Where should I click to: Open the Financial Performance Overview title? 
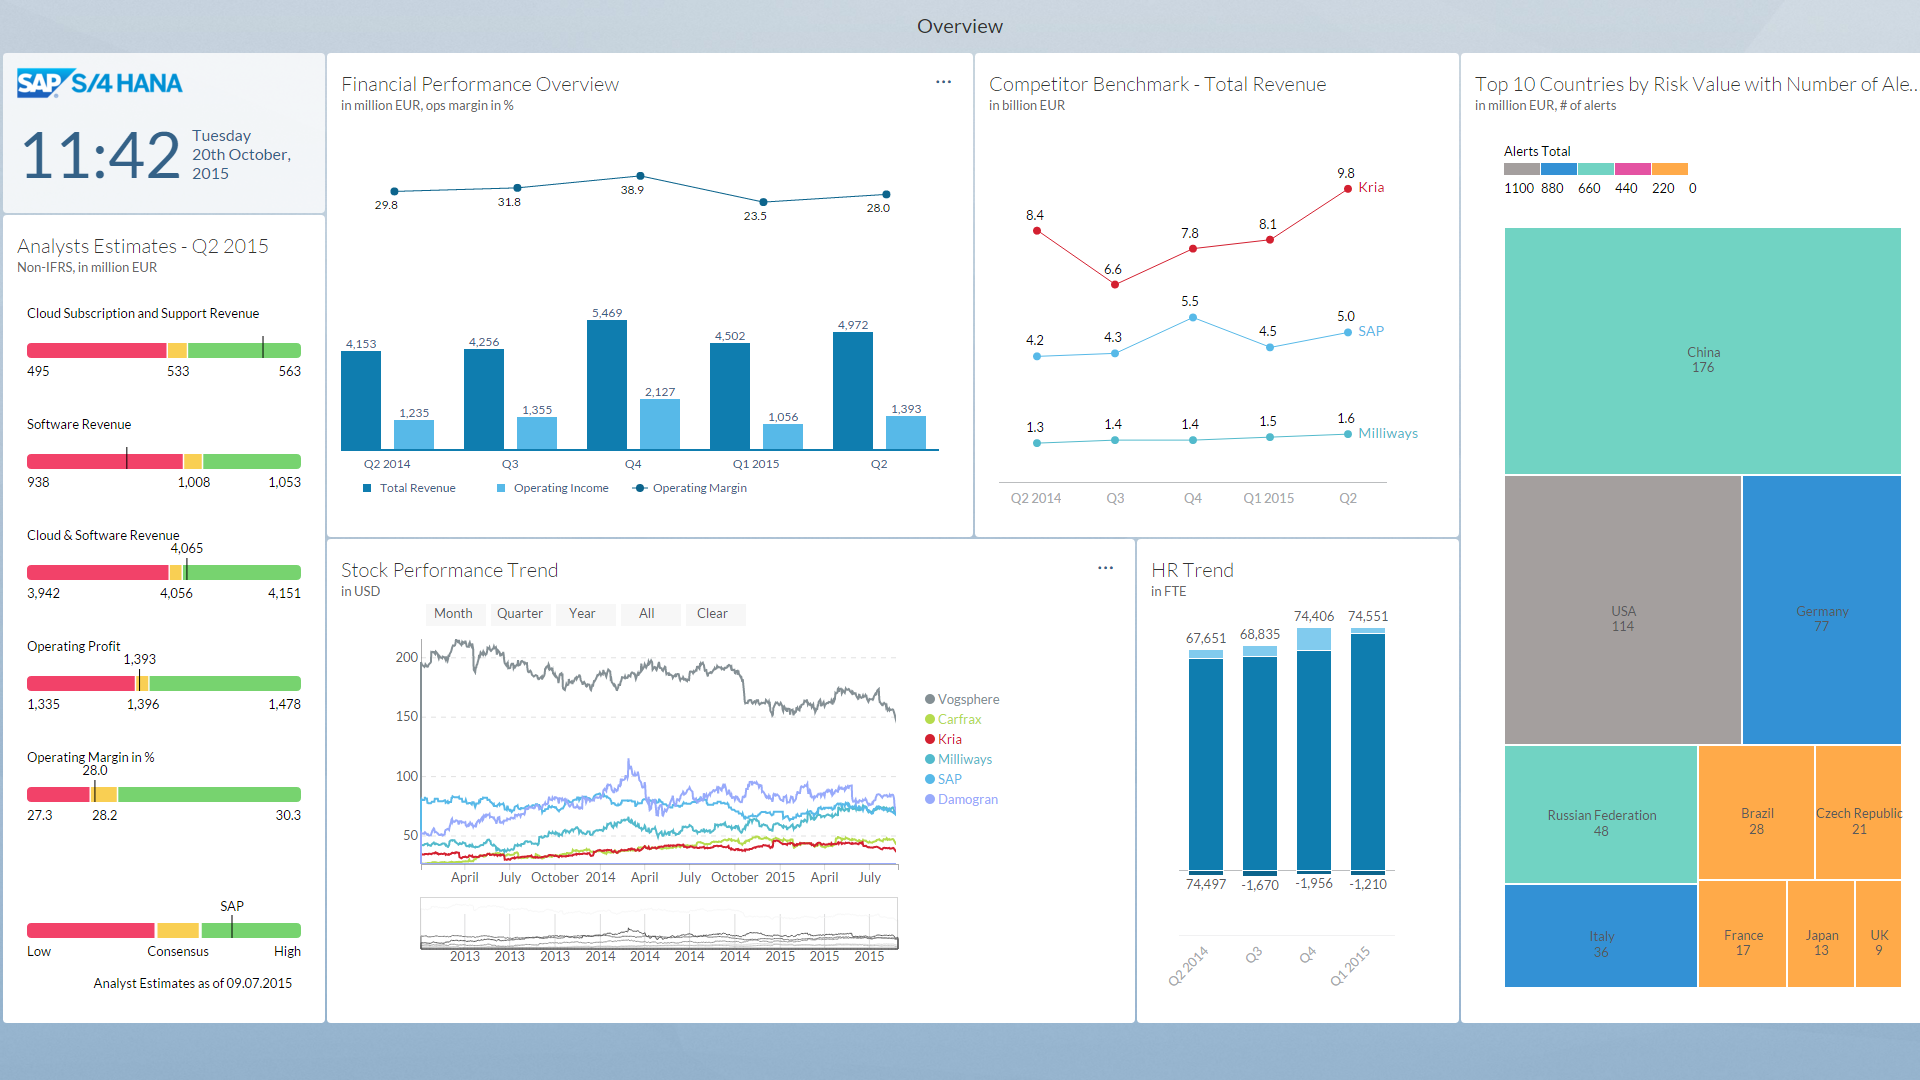pos(480,84)
